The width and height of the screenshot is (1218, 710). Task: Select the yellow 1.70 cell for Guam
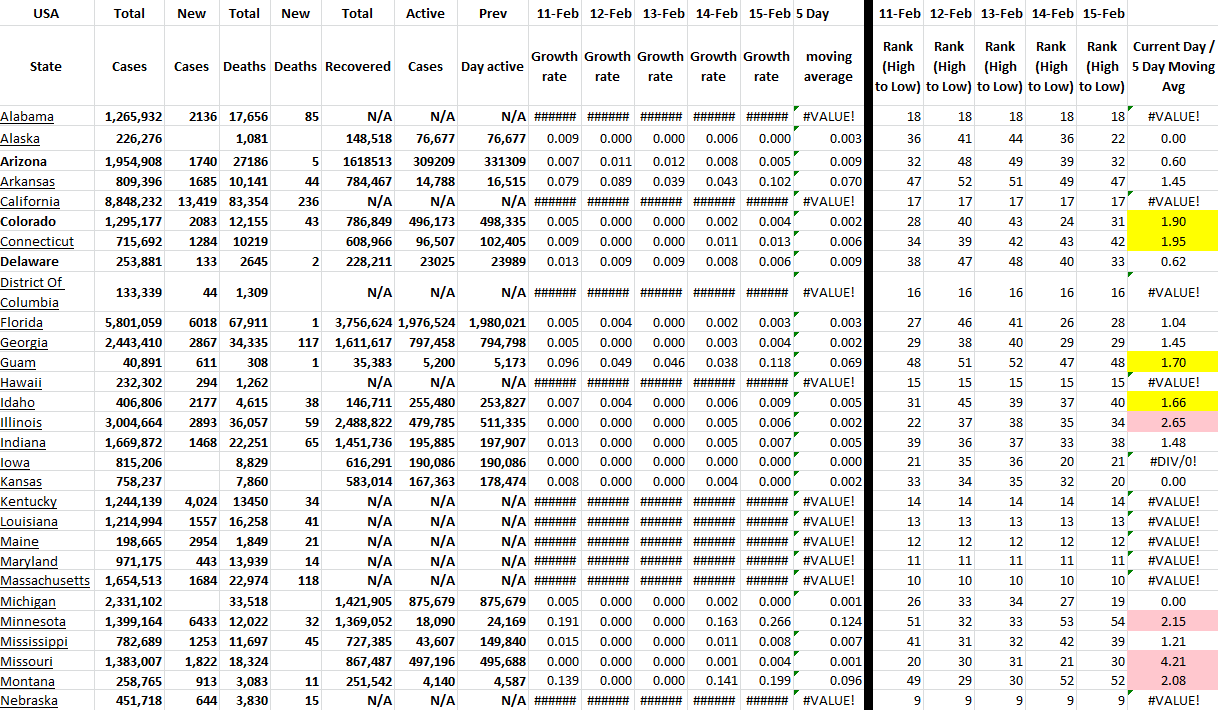pyautogui.click(x=1173, y=363)
